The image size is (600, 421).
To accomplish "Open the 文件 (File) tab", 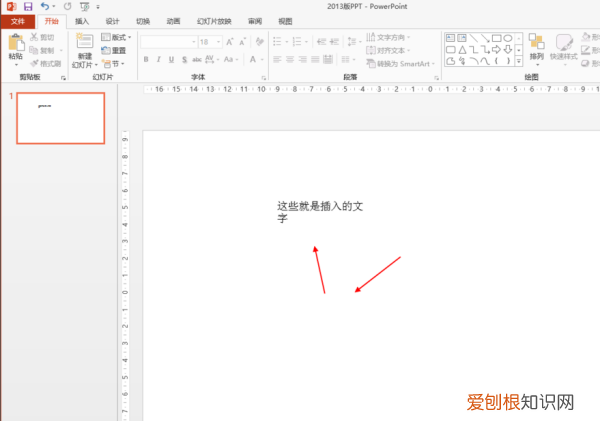I will [x=18, y=21].
